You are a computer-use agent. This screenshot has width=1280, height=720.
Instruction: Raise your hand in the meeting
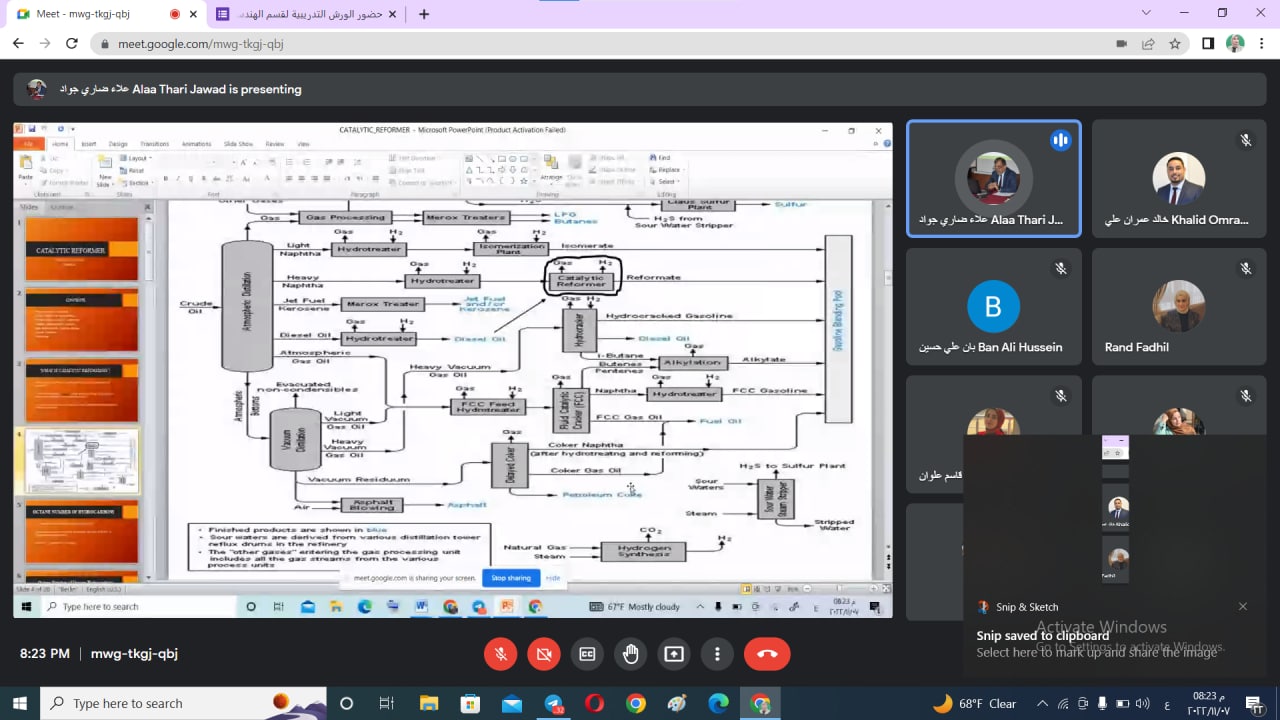(630, 654)
